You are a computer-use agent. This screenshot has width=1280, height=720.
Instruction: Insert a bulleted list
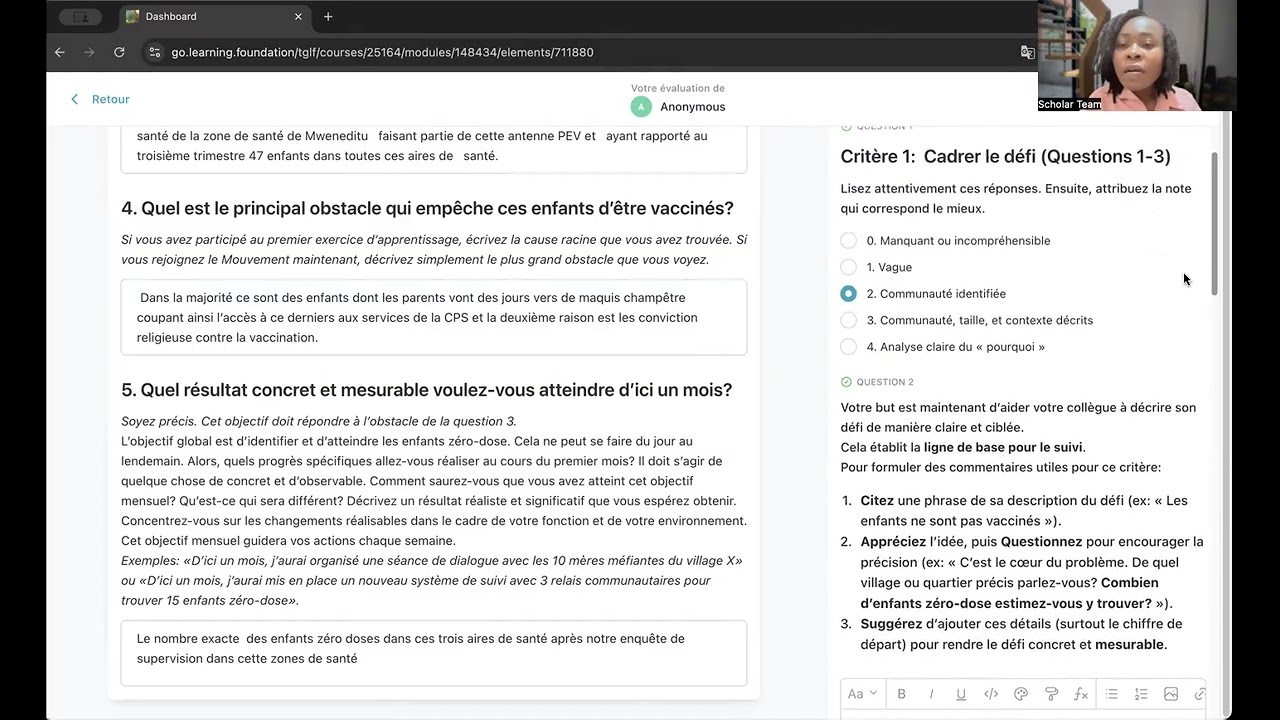coord(1111,694)
